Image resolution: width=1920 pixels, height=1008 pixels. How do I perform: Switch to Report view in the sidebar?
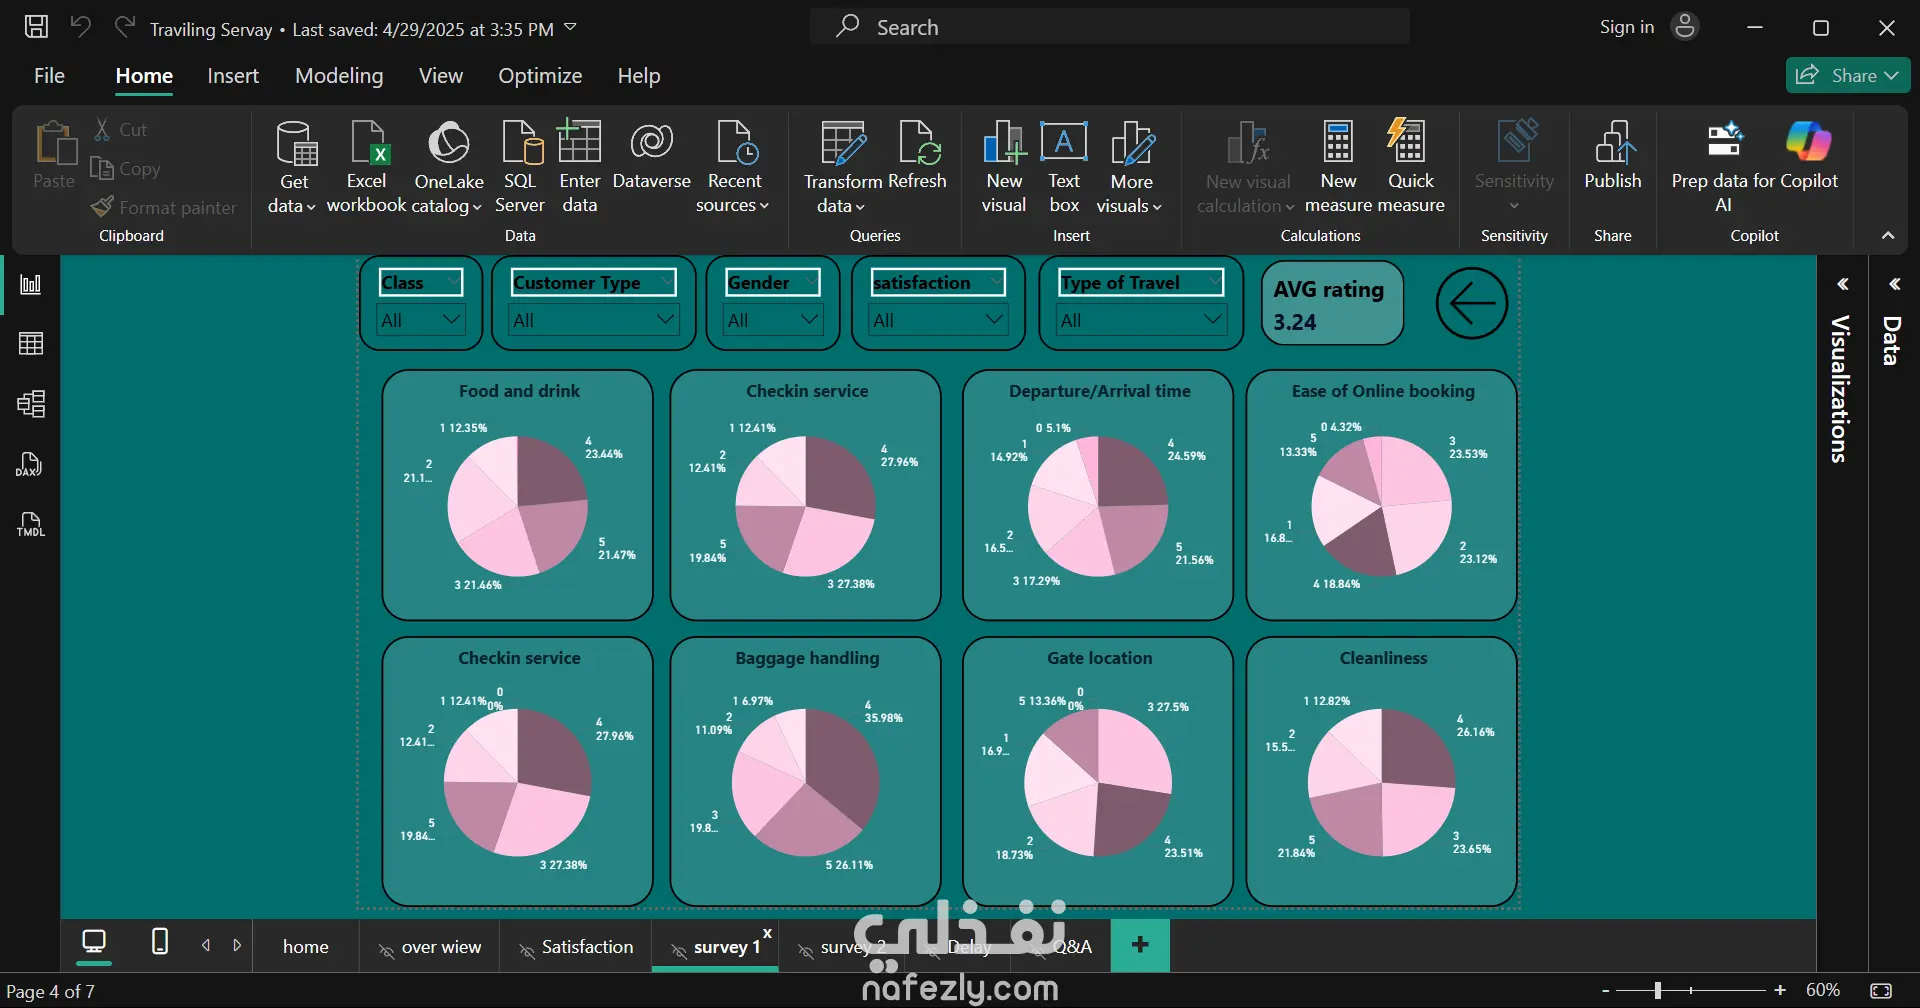[x=31, y=285]
